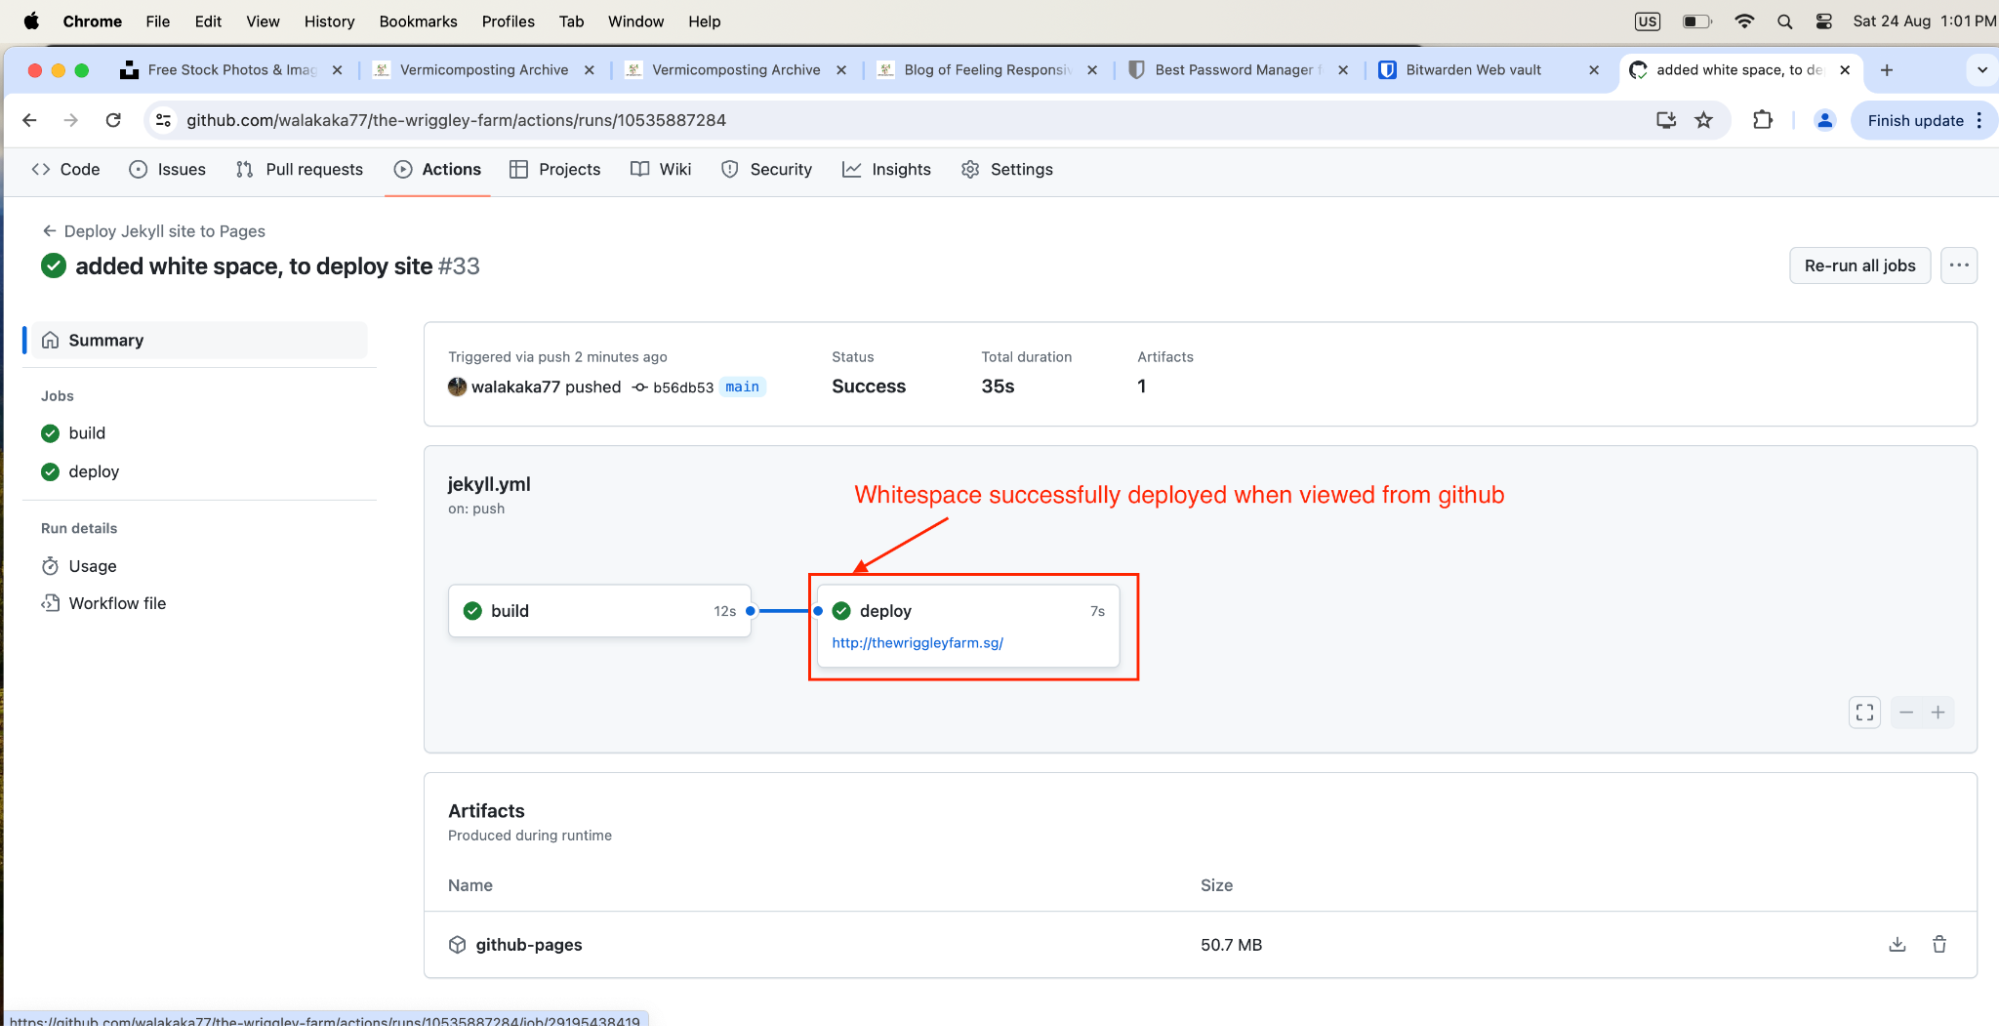Click the main branch label
Screen dimensions: 1999x1026
(x=742, y=387)
